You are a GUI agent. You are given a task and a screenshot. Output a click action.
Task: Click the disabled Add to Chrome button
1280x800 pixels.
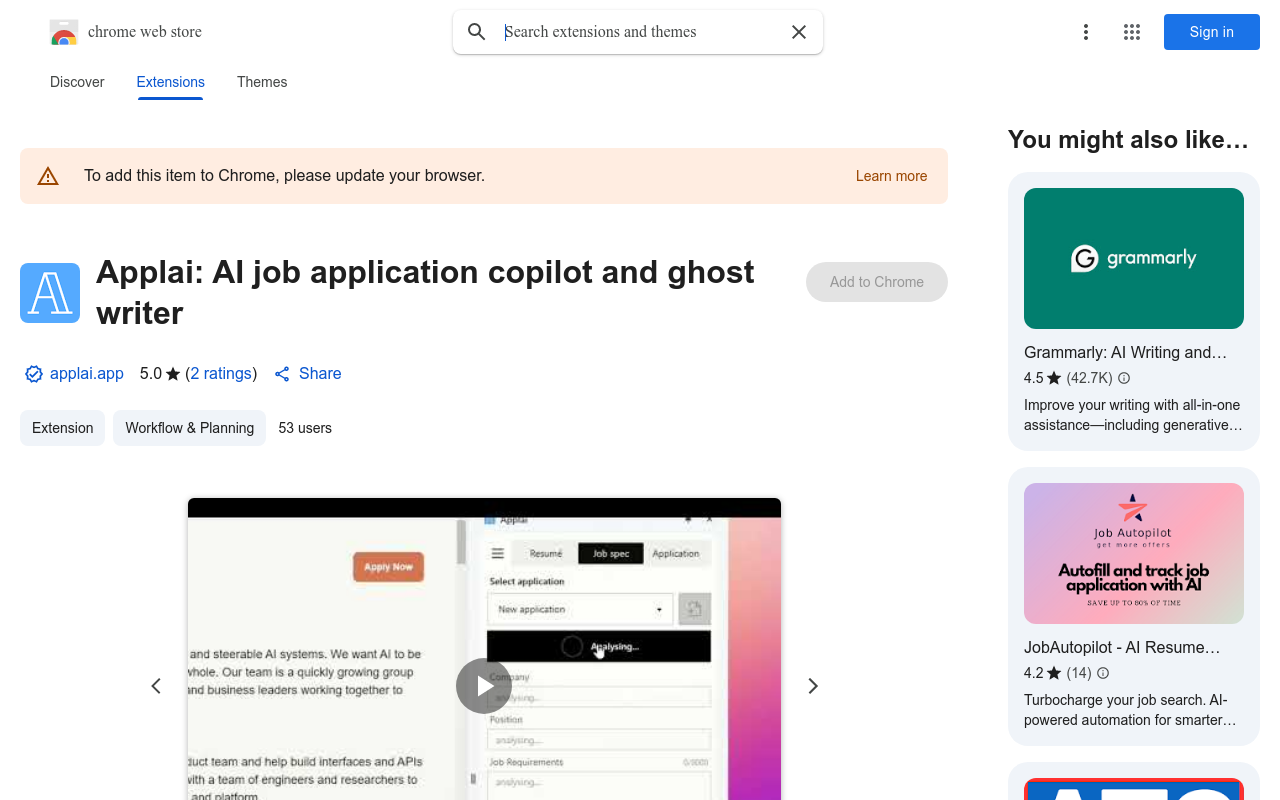click(x=877, y=282)
